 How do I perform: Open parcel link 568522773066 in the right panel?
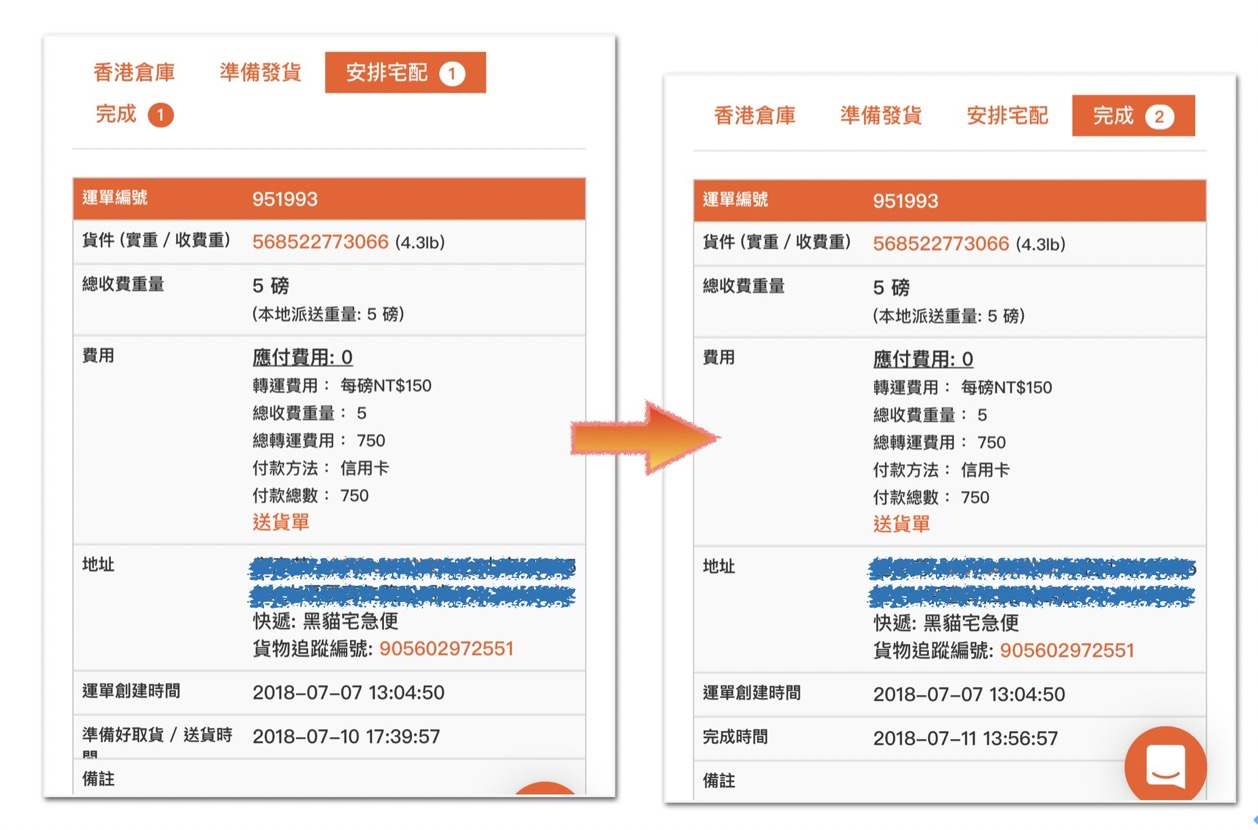[941, 244]
